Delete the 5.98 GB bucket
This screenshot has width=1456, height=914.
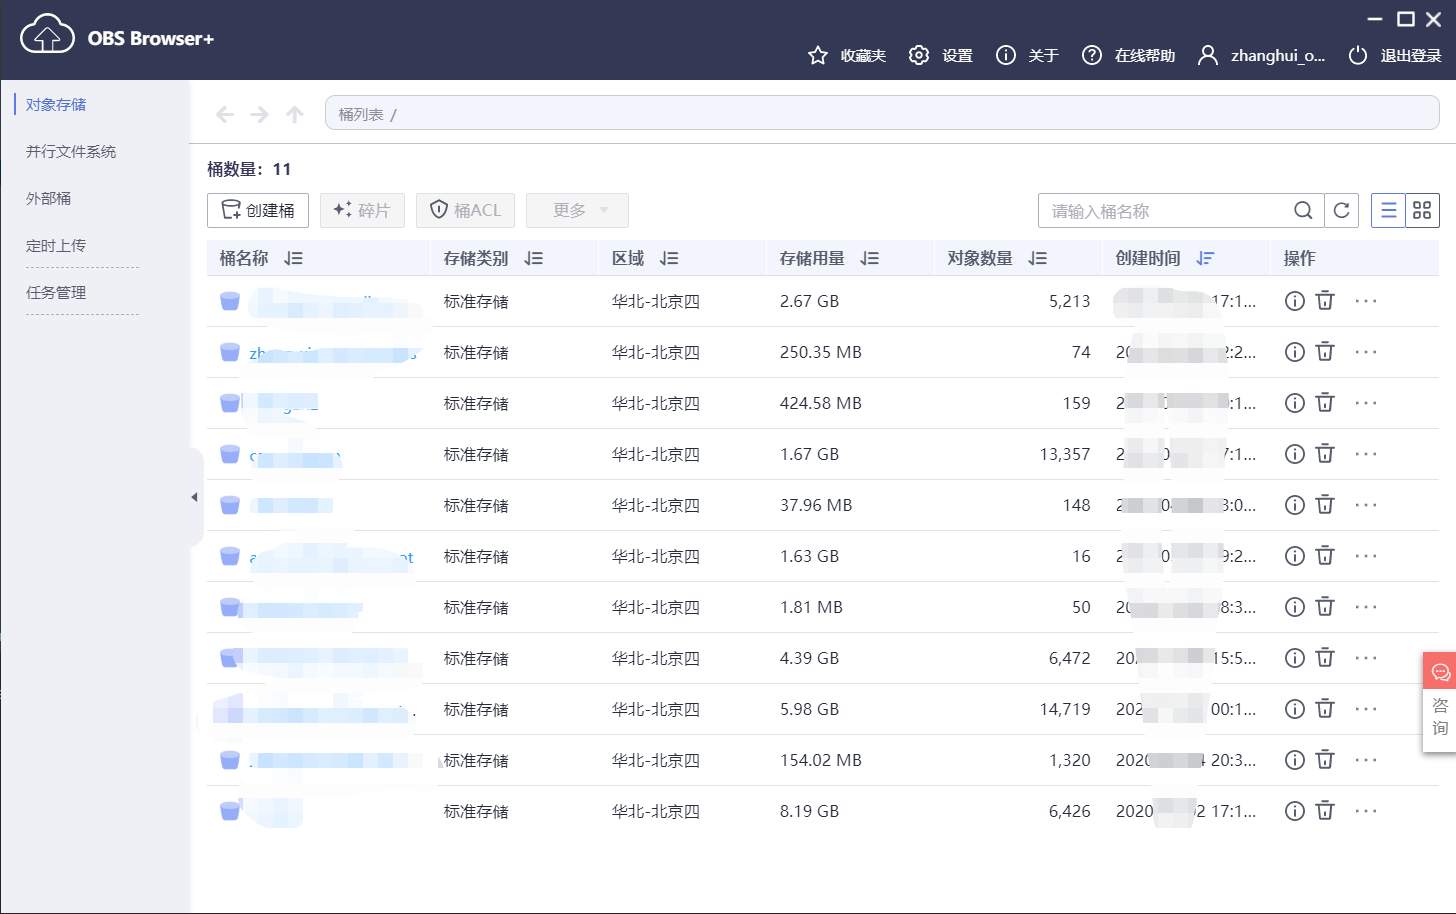click(1325, 708)
